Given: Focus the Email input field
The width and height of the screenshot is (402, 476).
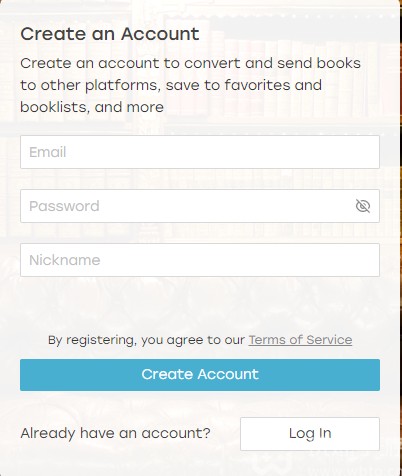Looking at the screenshot, I should coord(200,152).
